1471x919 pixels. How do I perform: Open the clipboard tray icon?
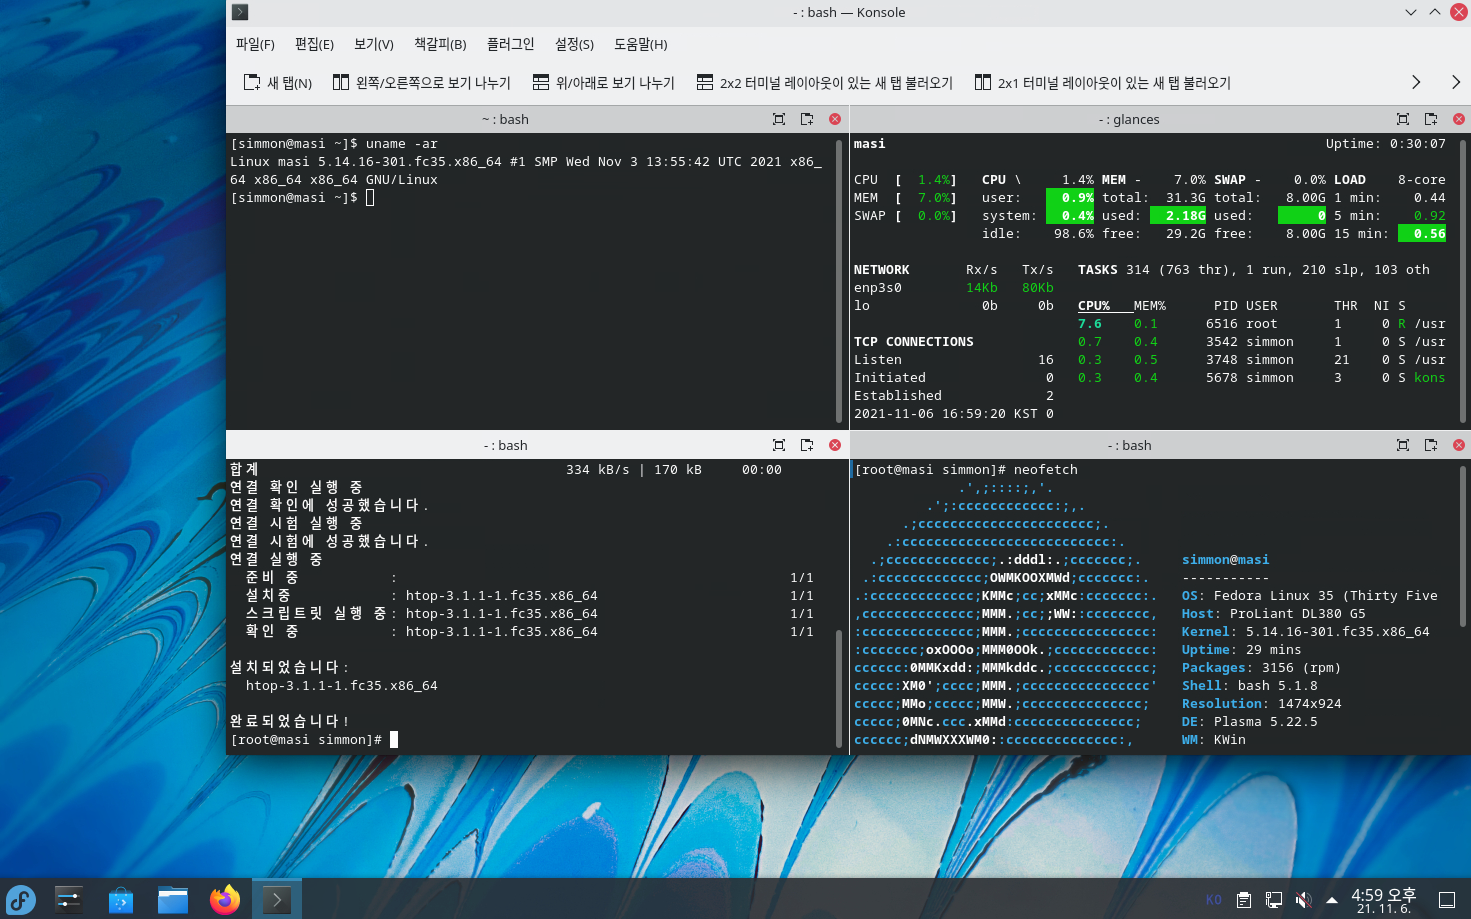1244,900
